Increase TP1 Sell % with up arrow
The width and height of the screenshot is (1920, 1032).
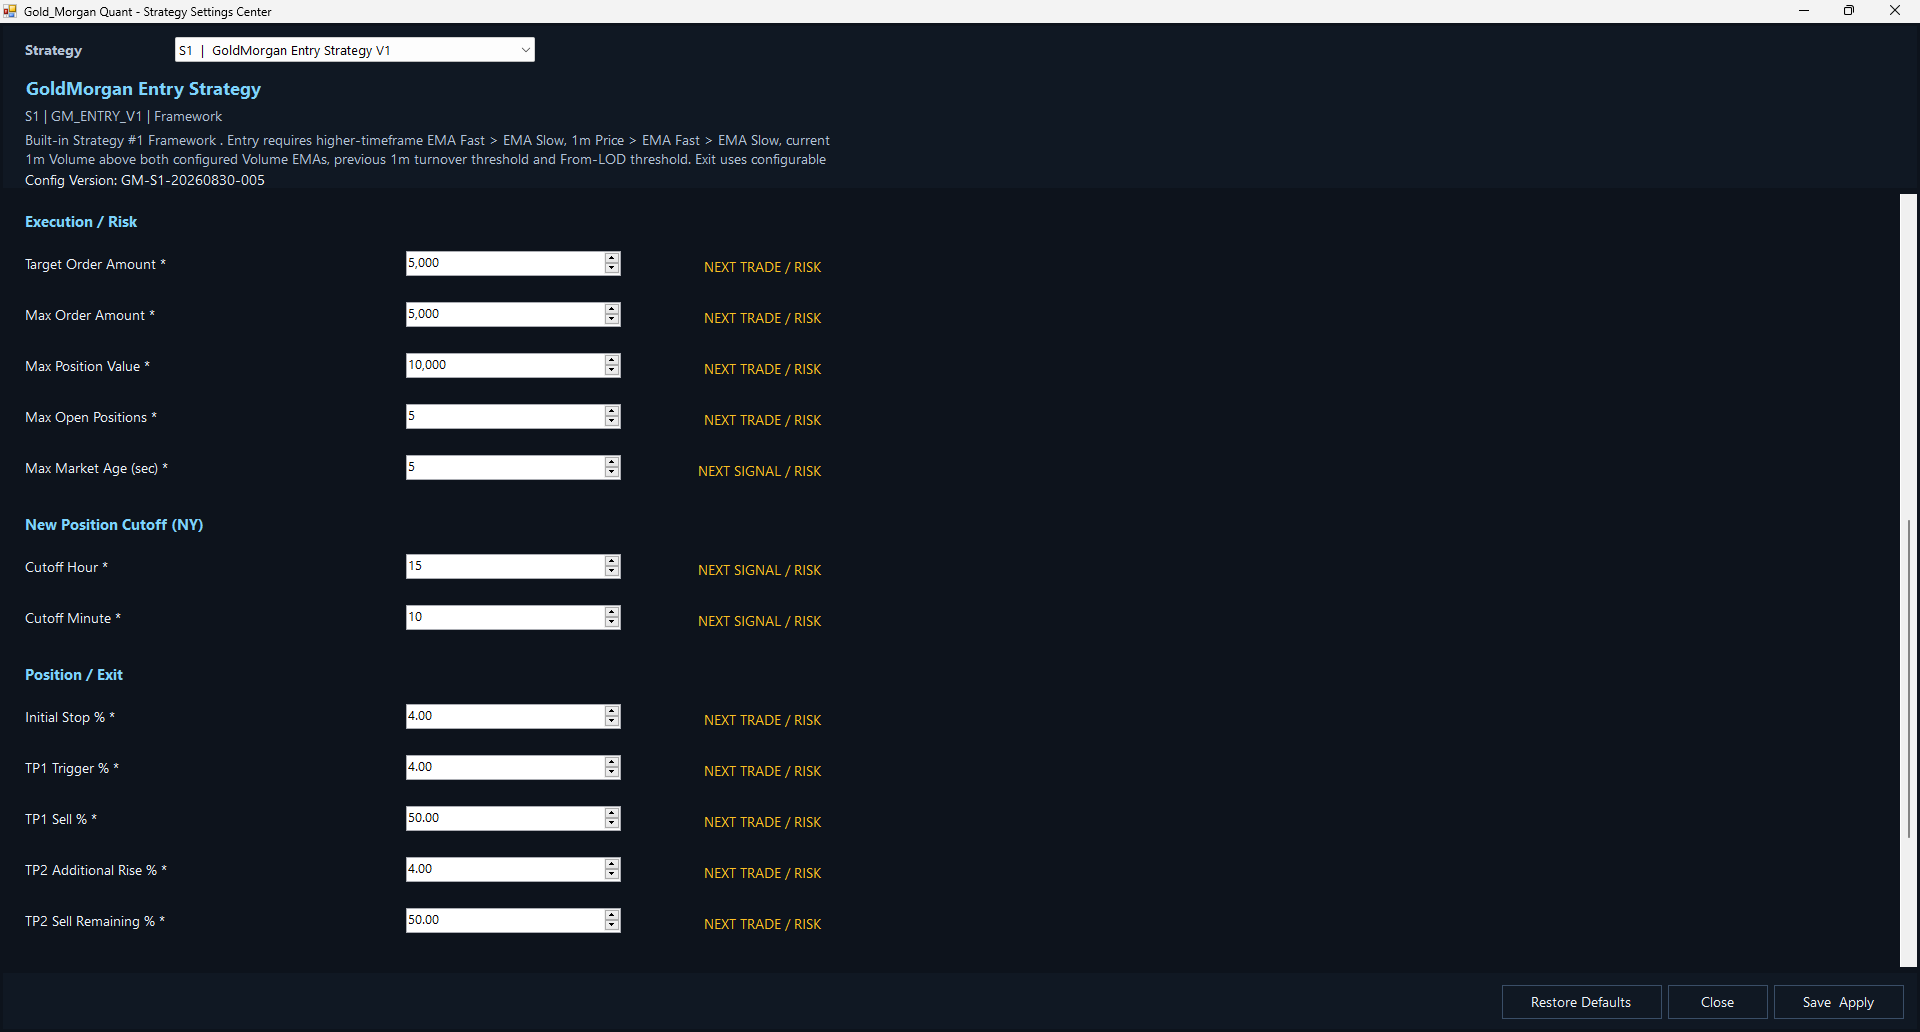(x=612, y=813)
